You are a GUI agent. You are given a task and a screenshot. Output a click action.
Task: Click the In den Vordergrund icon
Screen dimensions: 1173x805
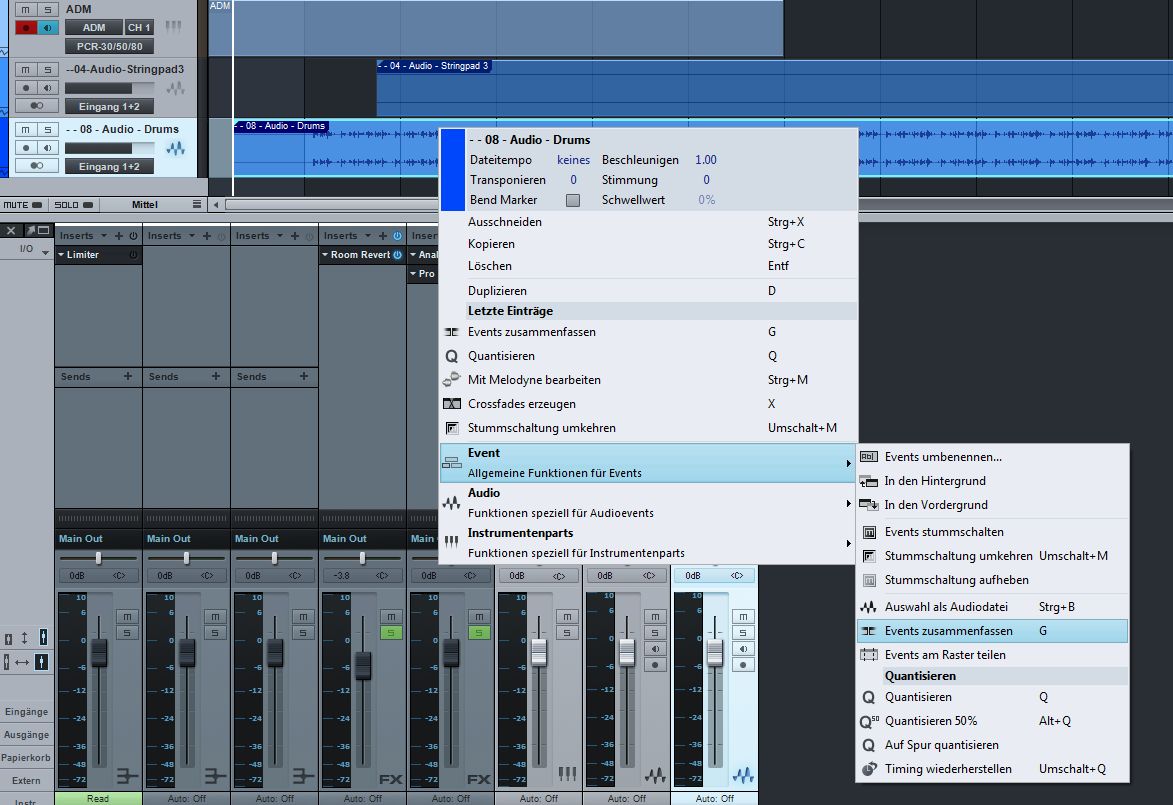(x=869, y=505)
